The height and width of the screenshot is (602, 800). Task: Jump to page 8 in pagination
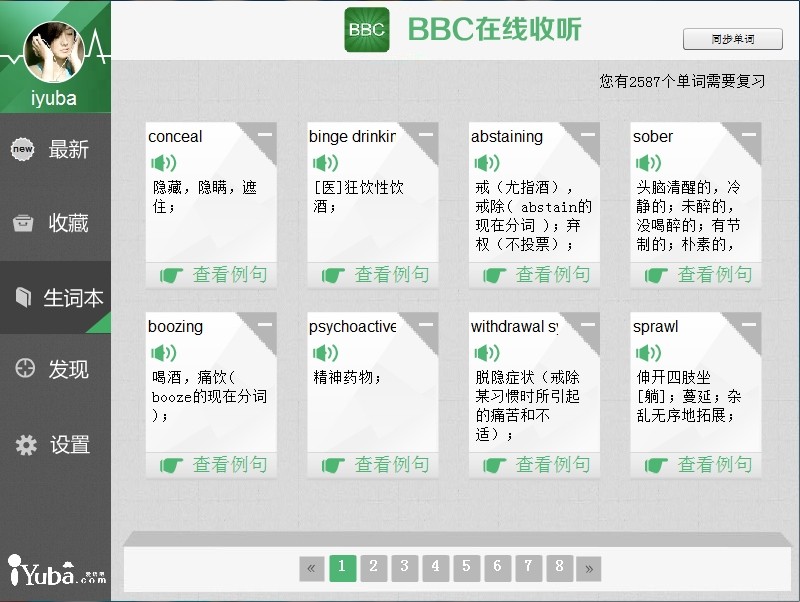click(x=559, y=568)
